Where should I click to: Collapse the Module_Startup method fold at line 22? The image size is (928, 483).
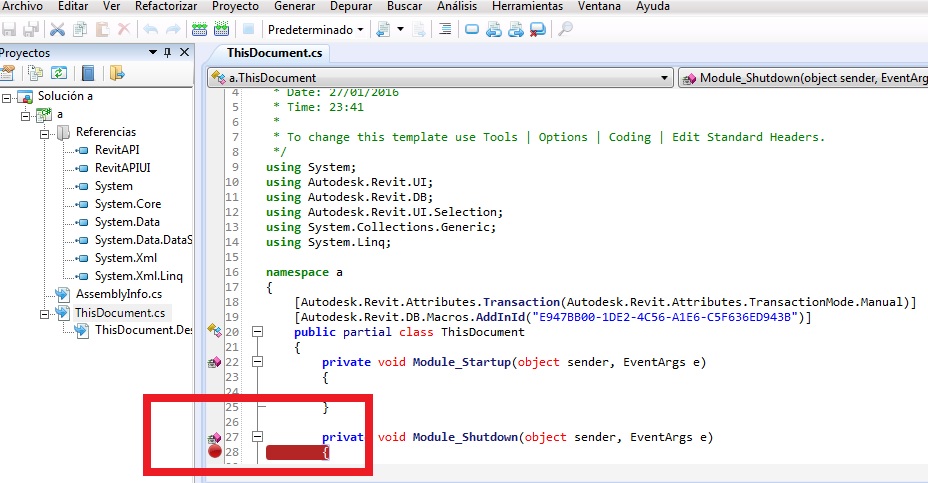257,362
